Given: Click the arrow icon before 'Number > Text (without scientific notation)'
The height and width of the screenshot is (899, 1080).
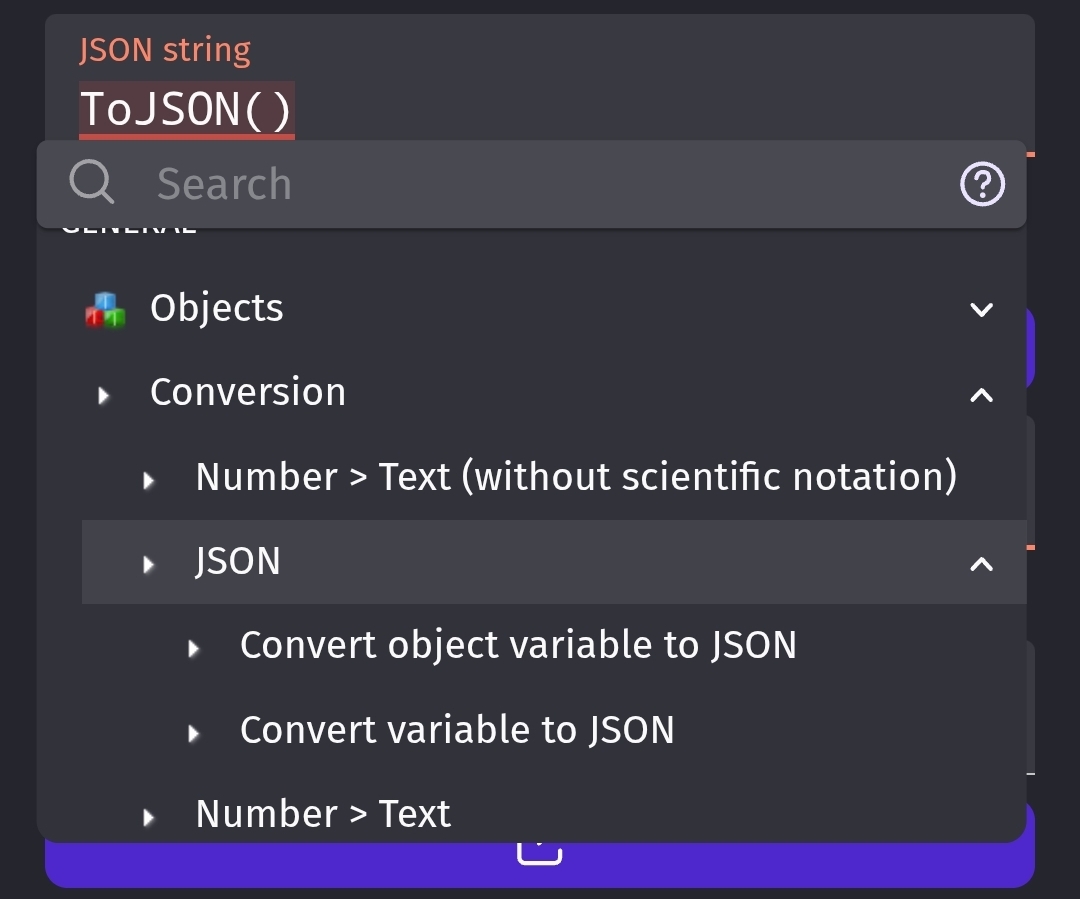Looking at the screenshot, I should [x=150, y=479].
